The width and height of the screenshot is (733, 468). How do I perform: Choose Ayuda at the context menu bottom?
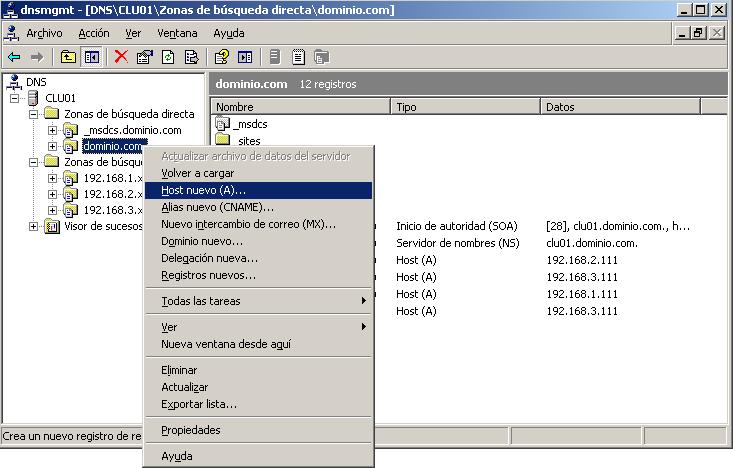coord(259,456)
